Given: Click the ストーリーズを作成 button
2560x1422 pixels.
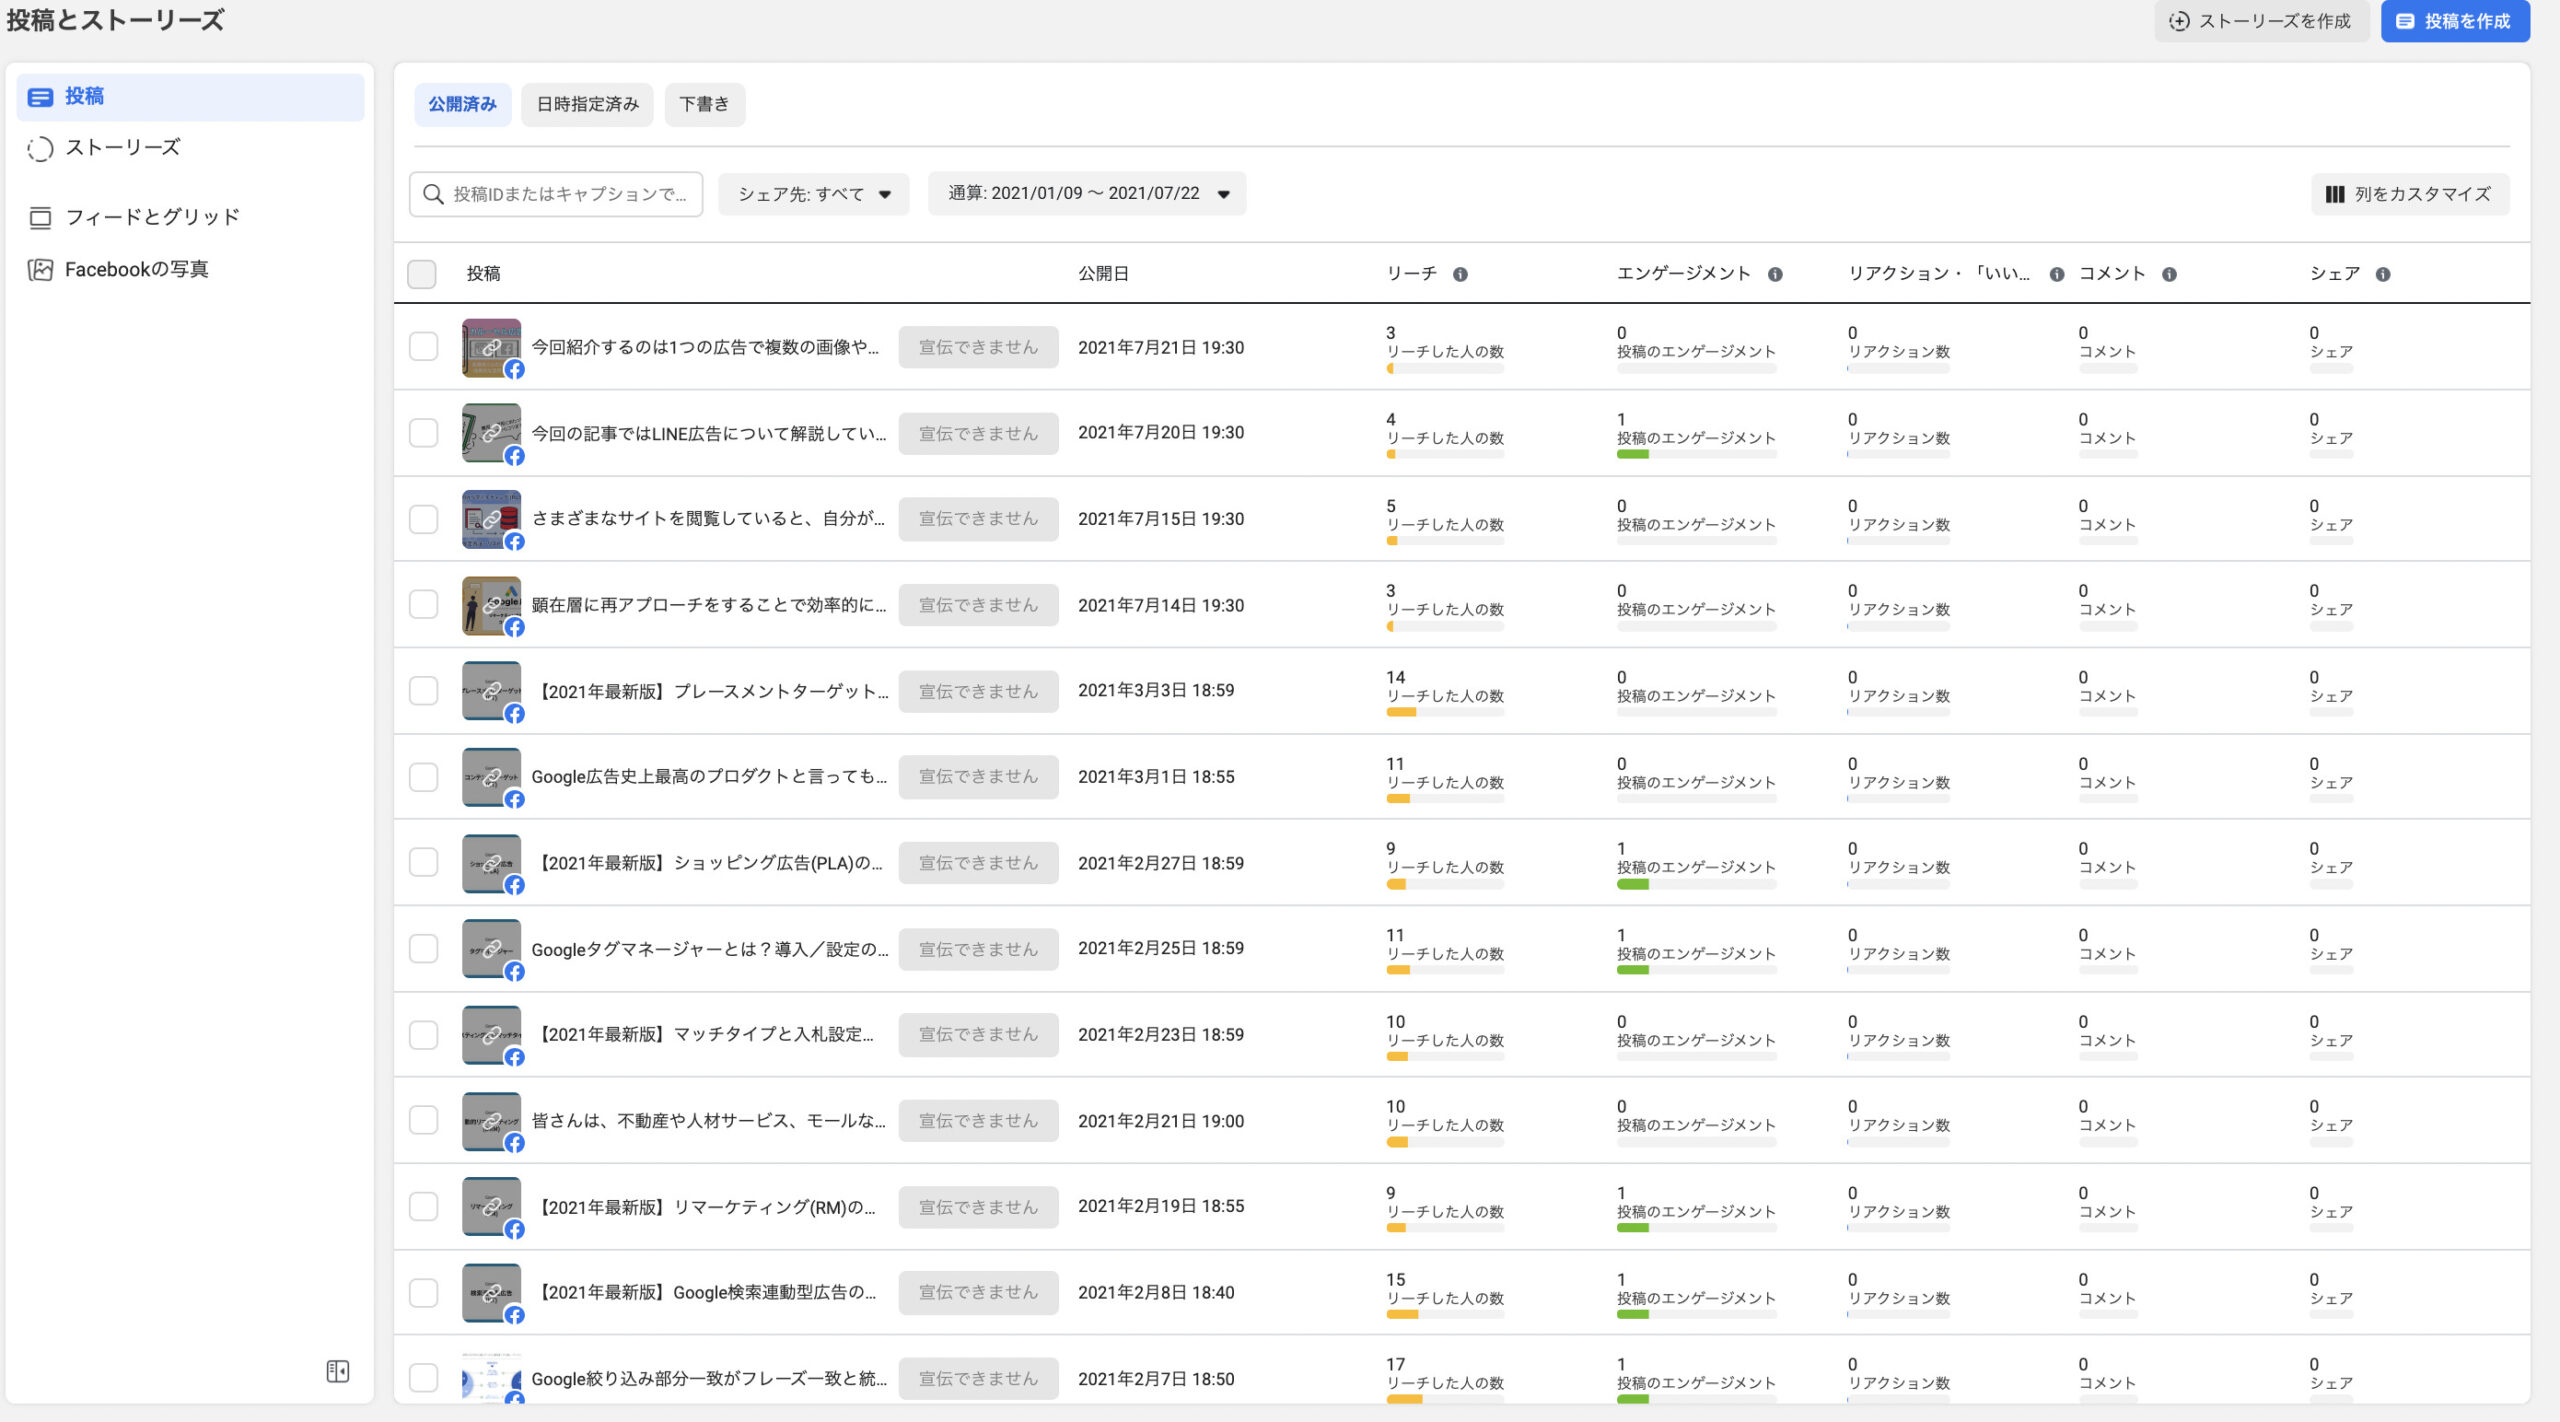Looking at the screenshot, I should coord(2261,21).
